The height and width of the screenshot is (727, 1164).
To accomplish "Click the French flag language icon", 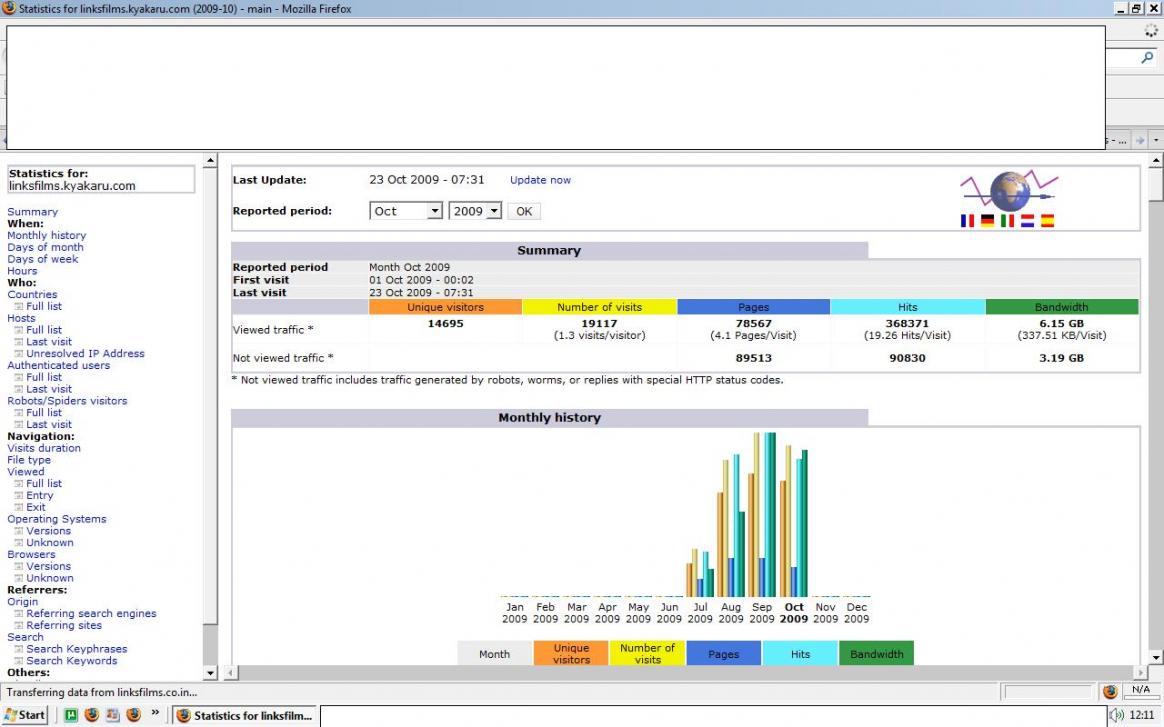I will (x=967, y=221).
